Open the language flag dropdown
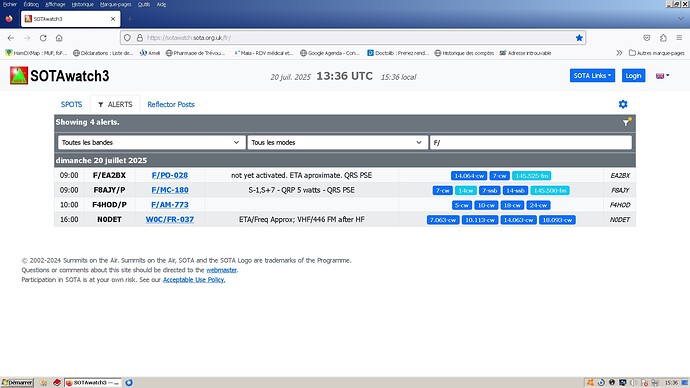Viewport: 690px width, 388px height. (662, 76)
